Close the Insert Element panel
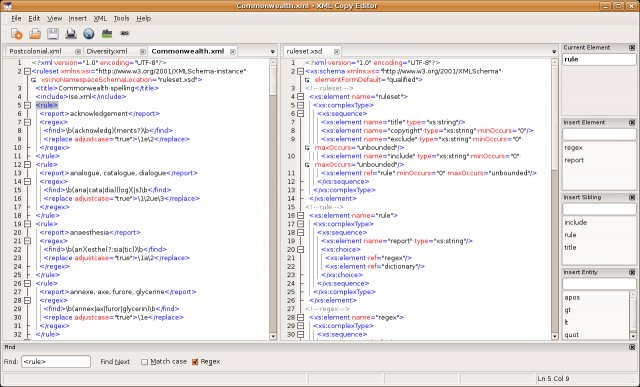 [x=632, y=122]
